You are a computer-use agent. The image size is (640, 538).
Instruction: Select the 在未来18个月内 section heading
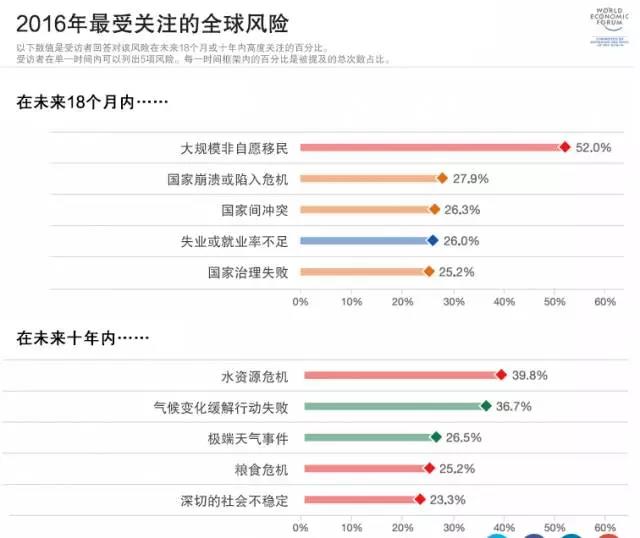tap(91, 102)
